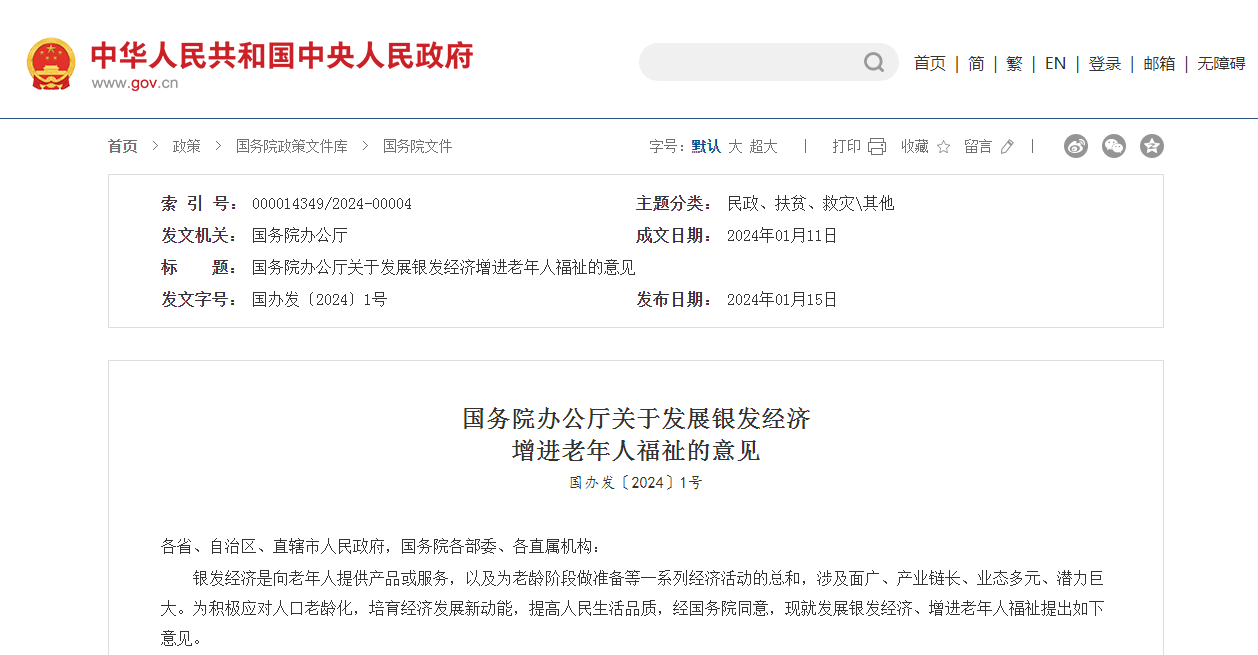This screenshot has width=1258, height=655.
Task: Select the 默认 font size option
Action: click(704, 146)
